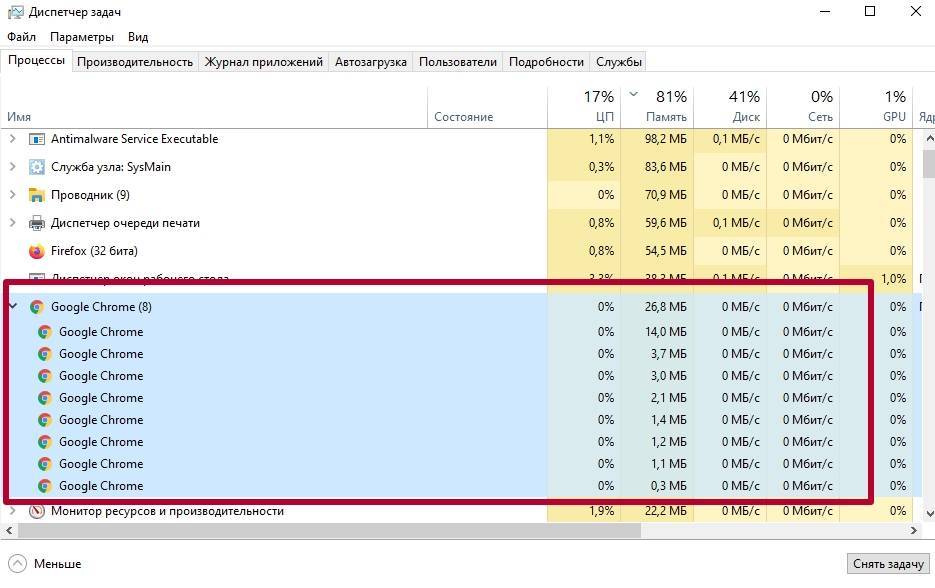Click the Antimalware Service Executable icon
This screenshot has width=935, height=588.
37,139
